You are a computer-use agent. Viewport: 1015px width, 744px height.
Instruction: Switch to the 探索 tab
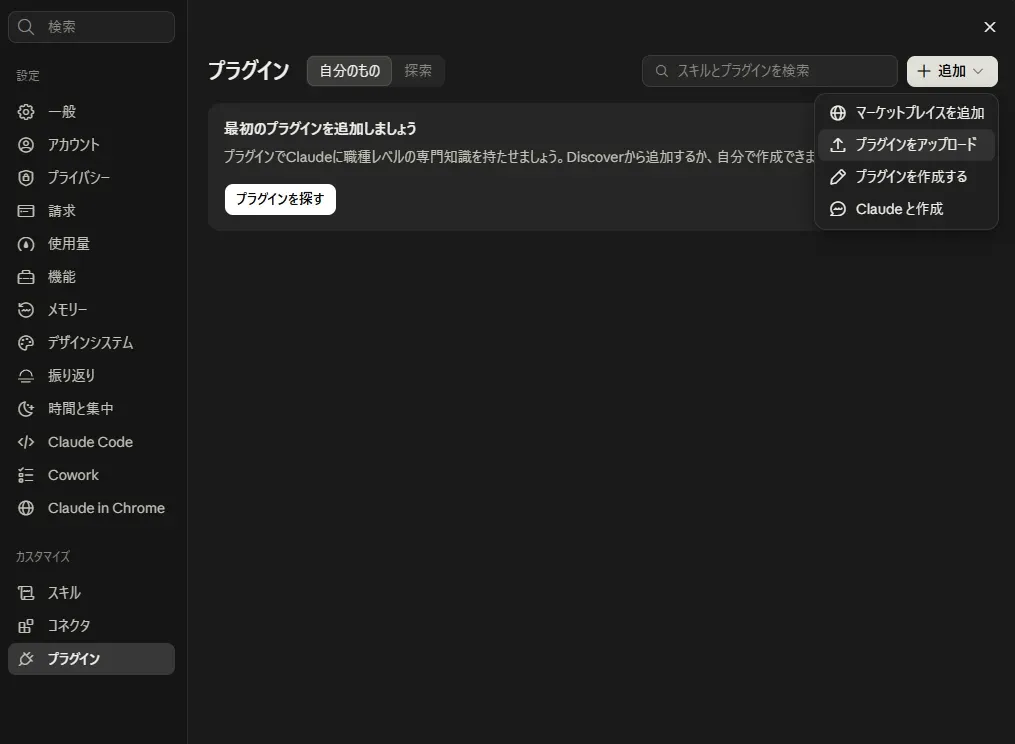coord(418,71)
